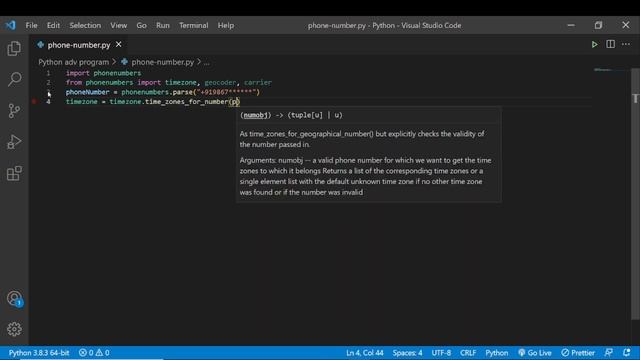Click the phone string '+919867' on line 3
This screenshot has width=640, height=360.
click(x=214, y=92)
